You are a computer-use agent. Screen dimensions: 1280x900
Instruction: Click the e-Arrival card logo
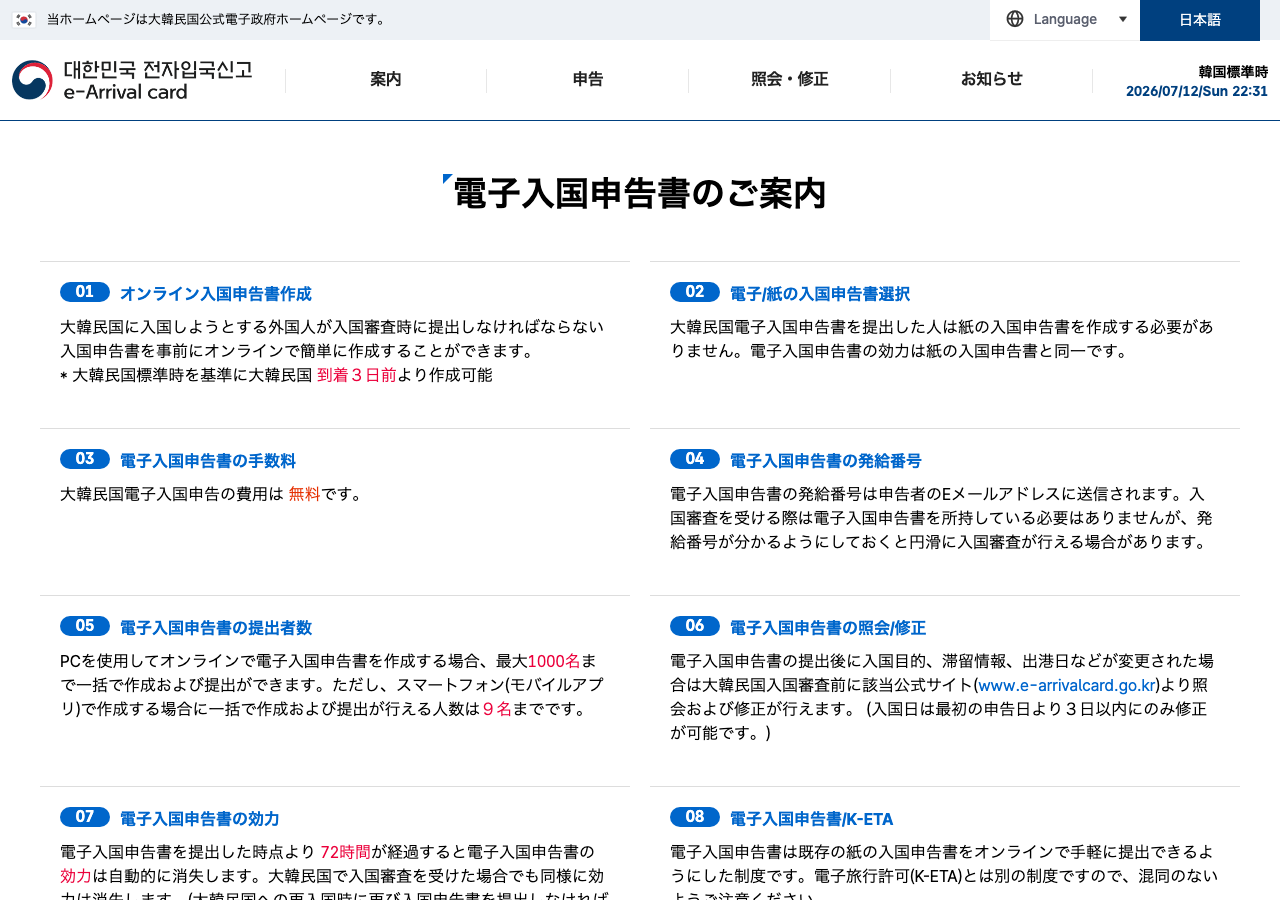pyautogui.click(x=132, y=80)
